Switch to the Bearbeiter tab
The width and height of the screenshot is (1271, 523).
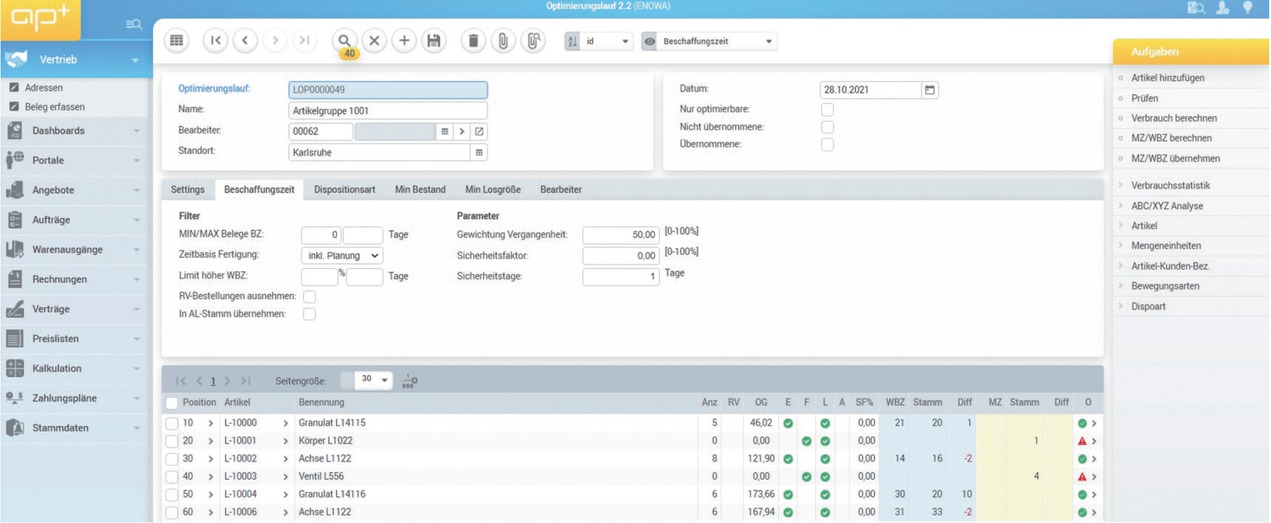(561, 189)
